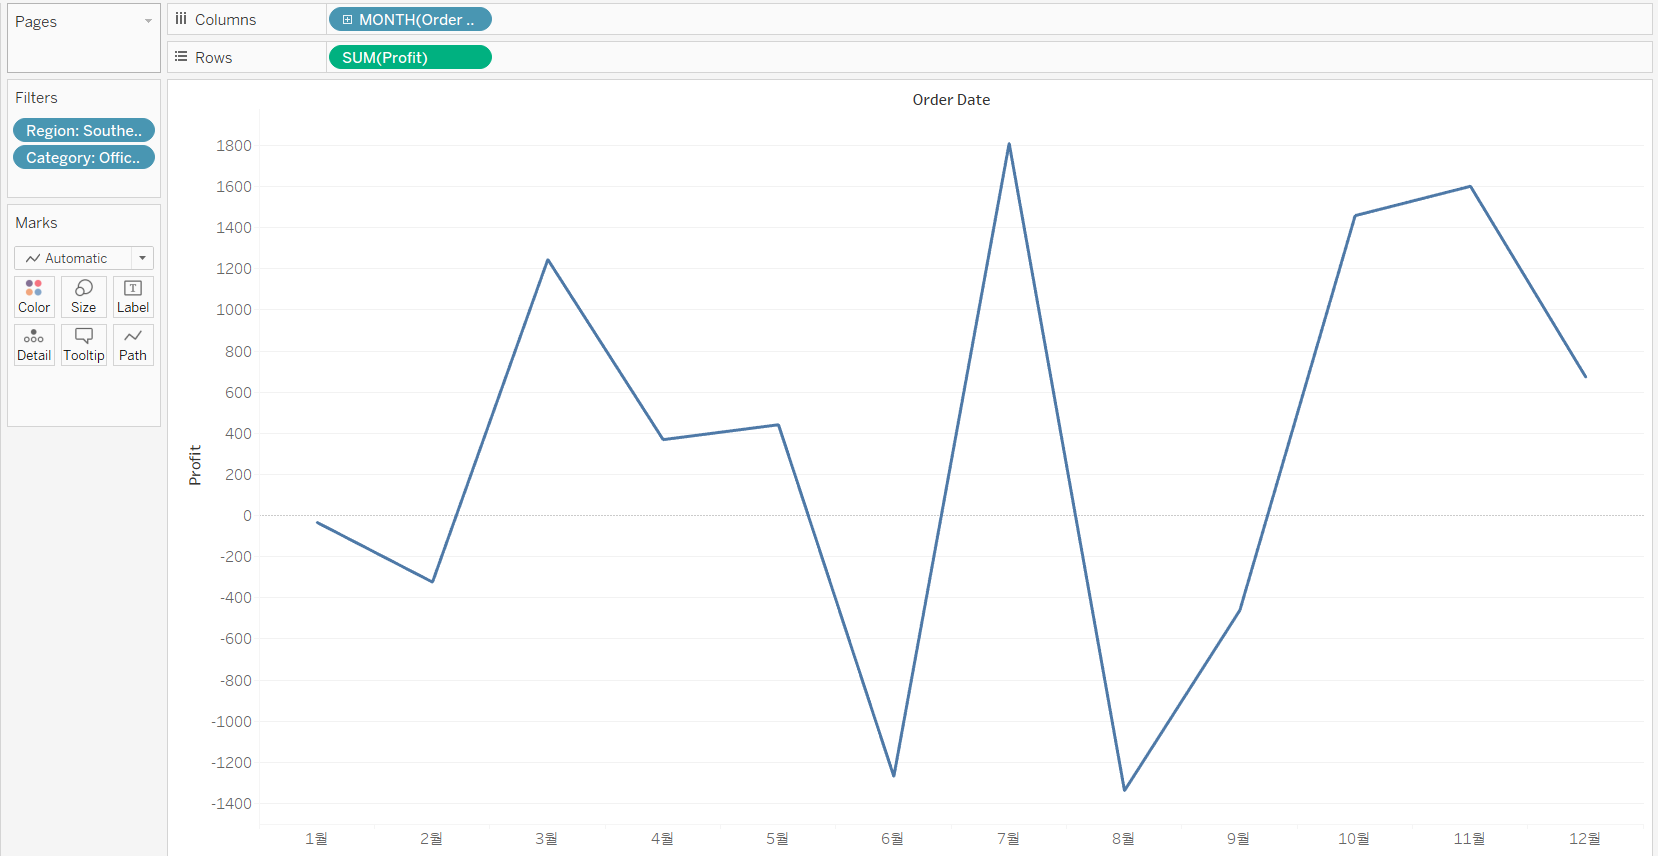Select the July peak point on the line
Screen dimensions: 1658x856
pos(1009,144)
